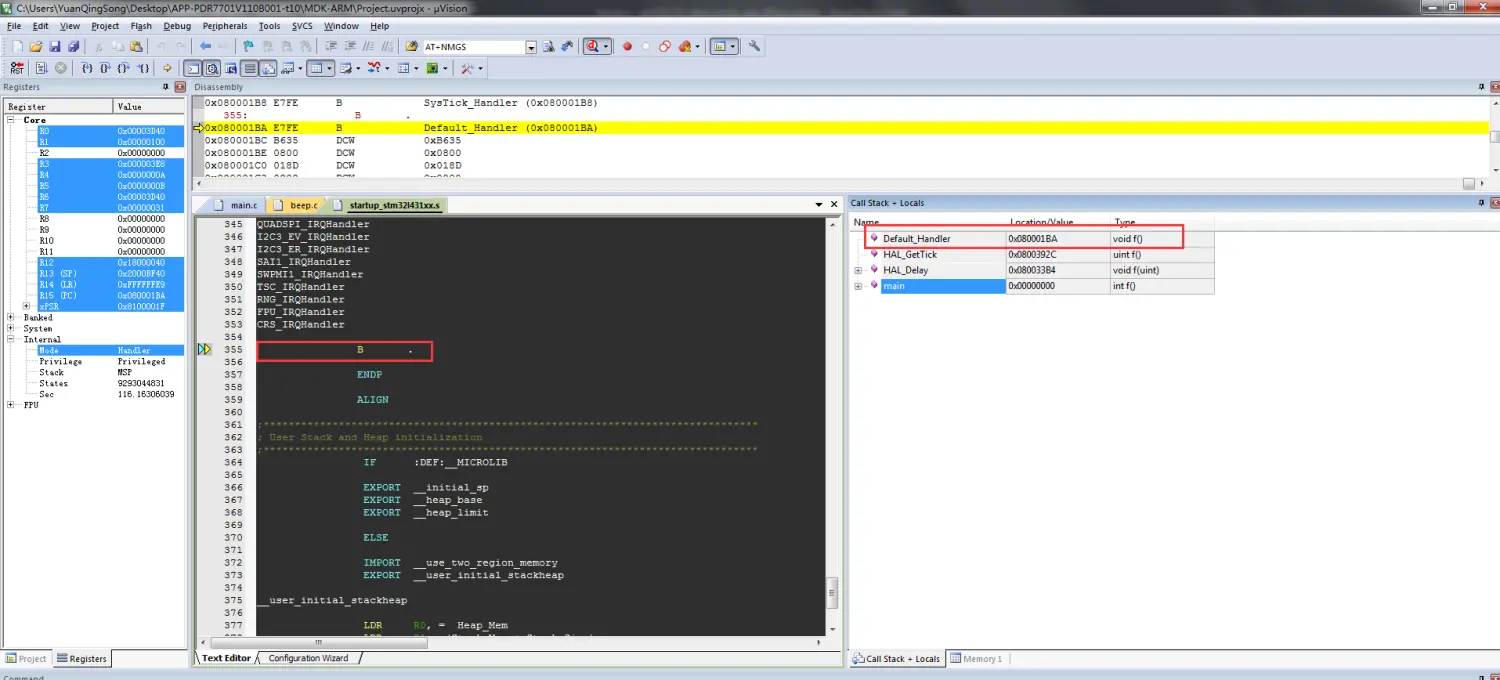Open the Peripherals menu
The height and width of the screenshot is (680, 1500).
224,26
